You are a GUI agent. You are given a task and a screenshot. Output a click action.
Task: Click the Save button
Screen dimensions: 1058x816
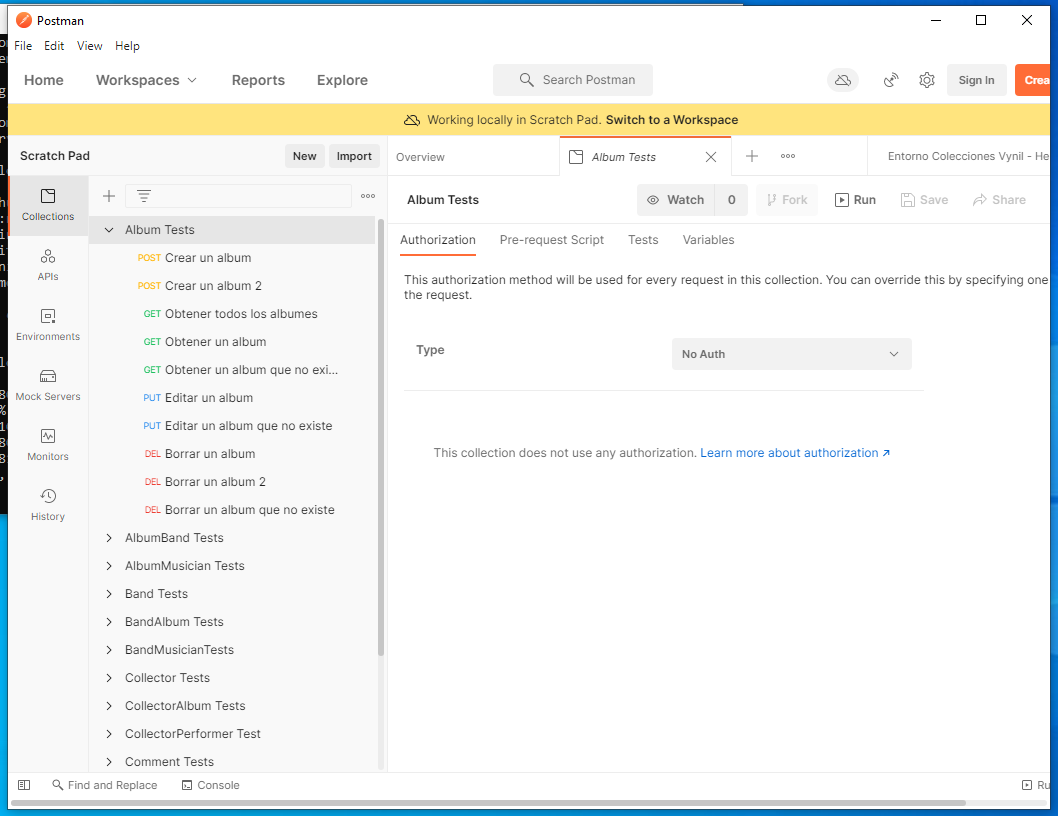[924, 200]
